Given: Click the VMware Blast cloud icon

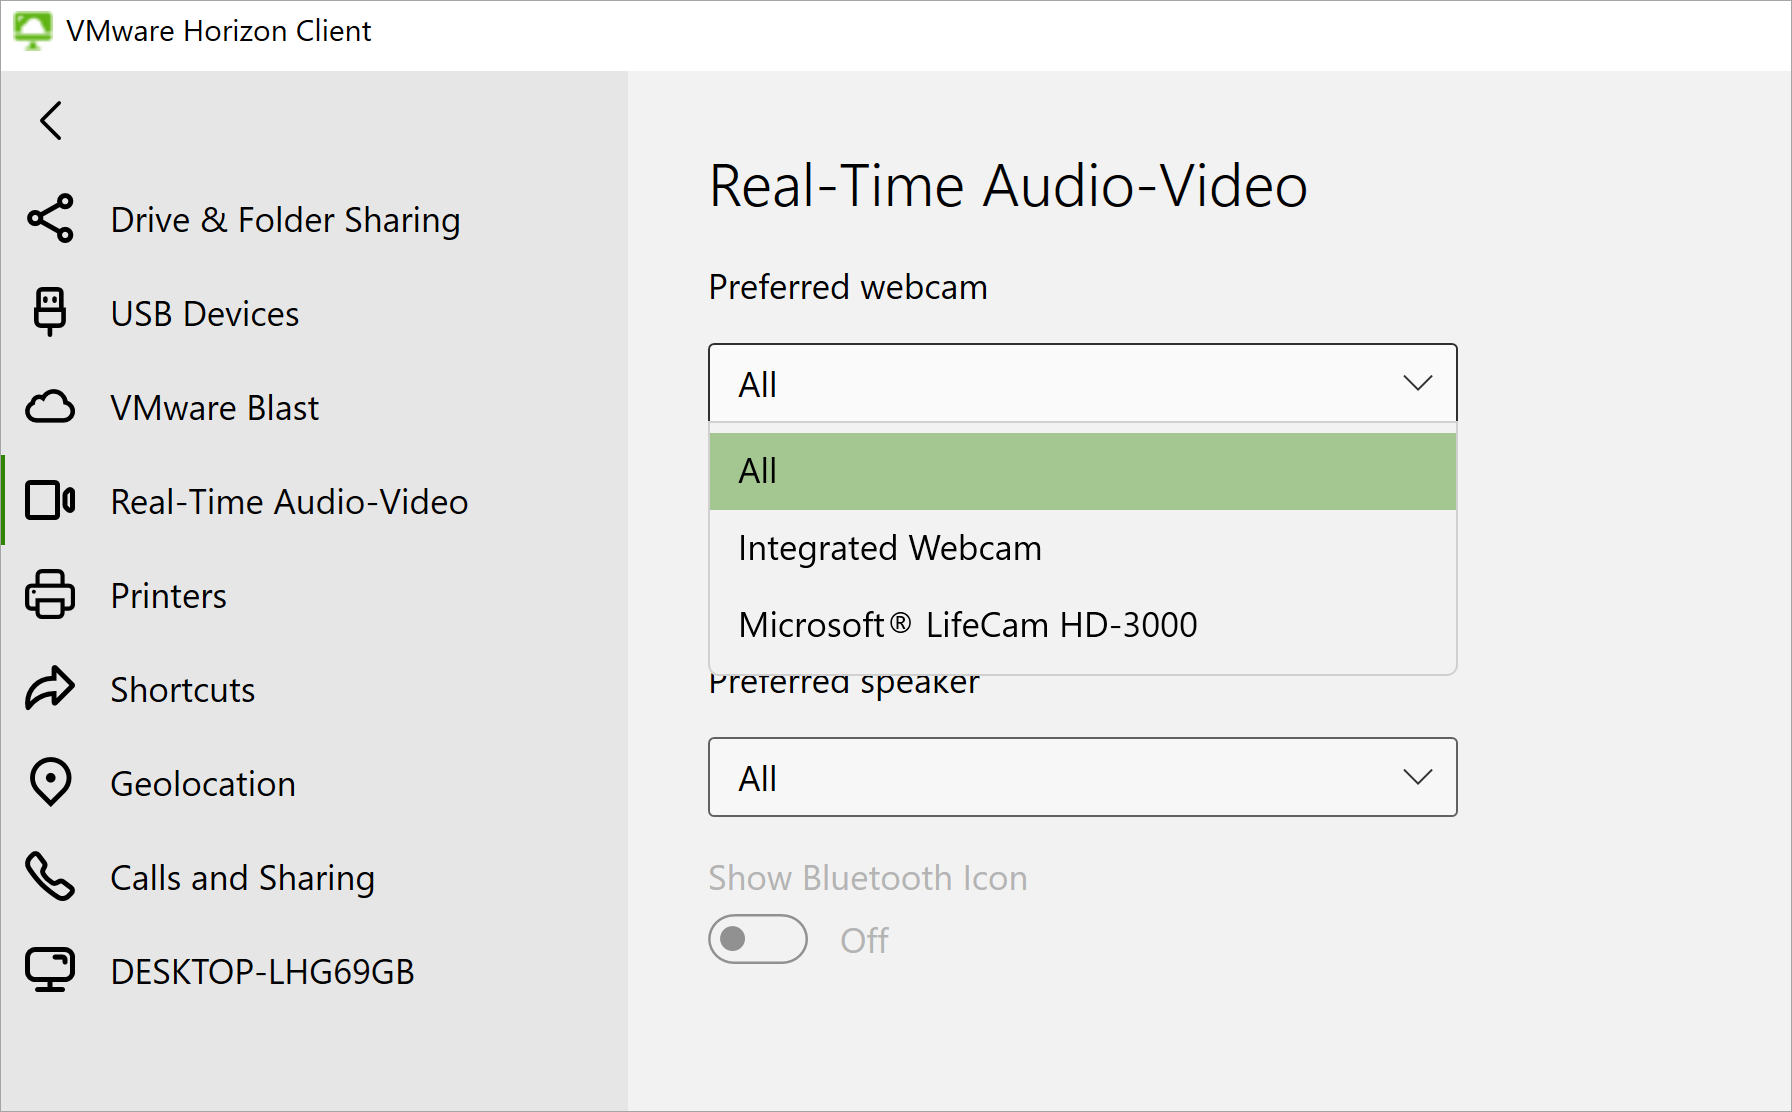Looking at the screenshot, I should tap(50, 407).
